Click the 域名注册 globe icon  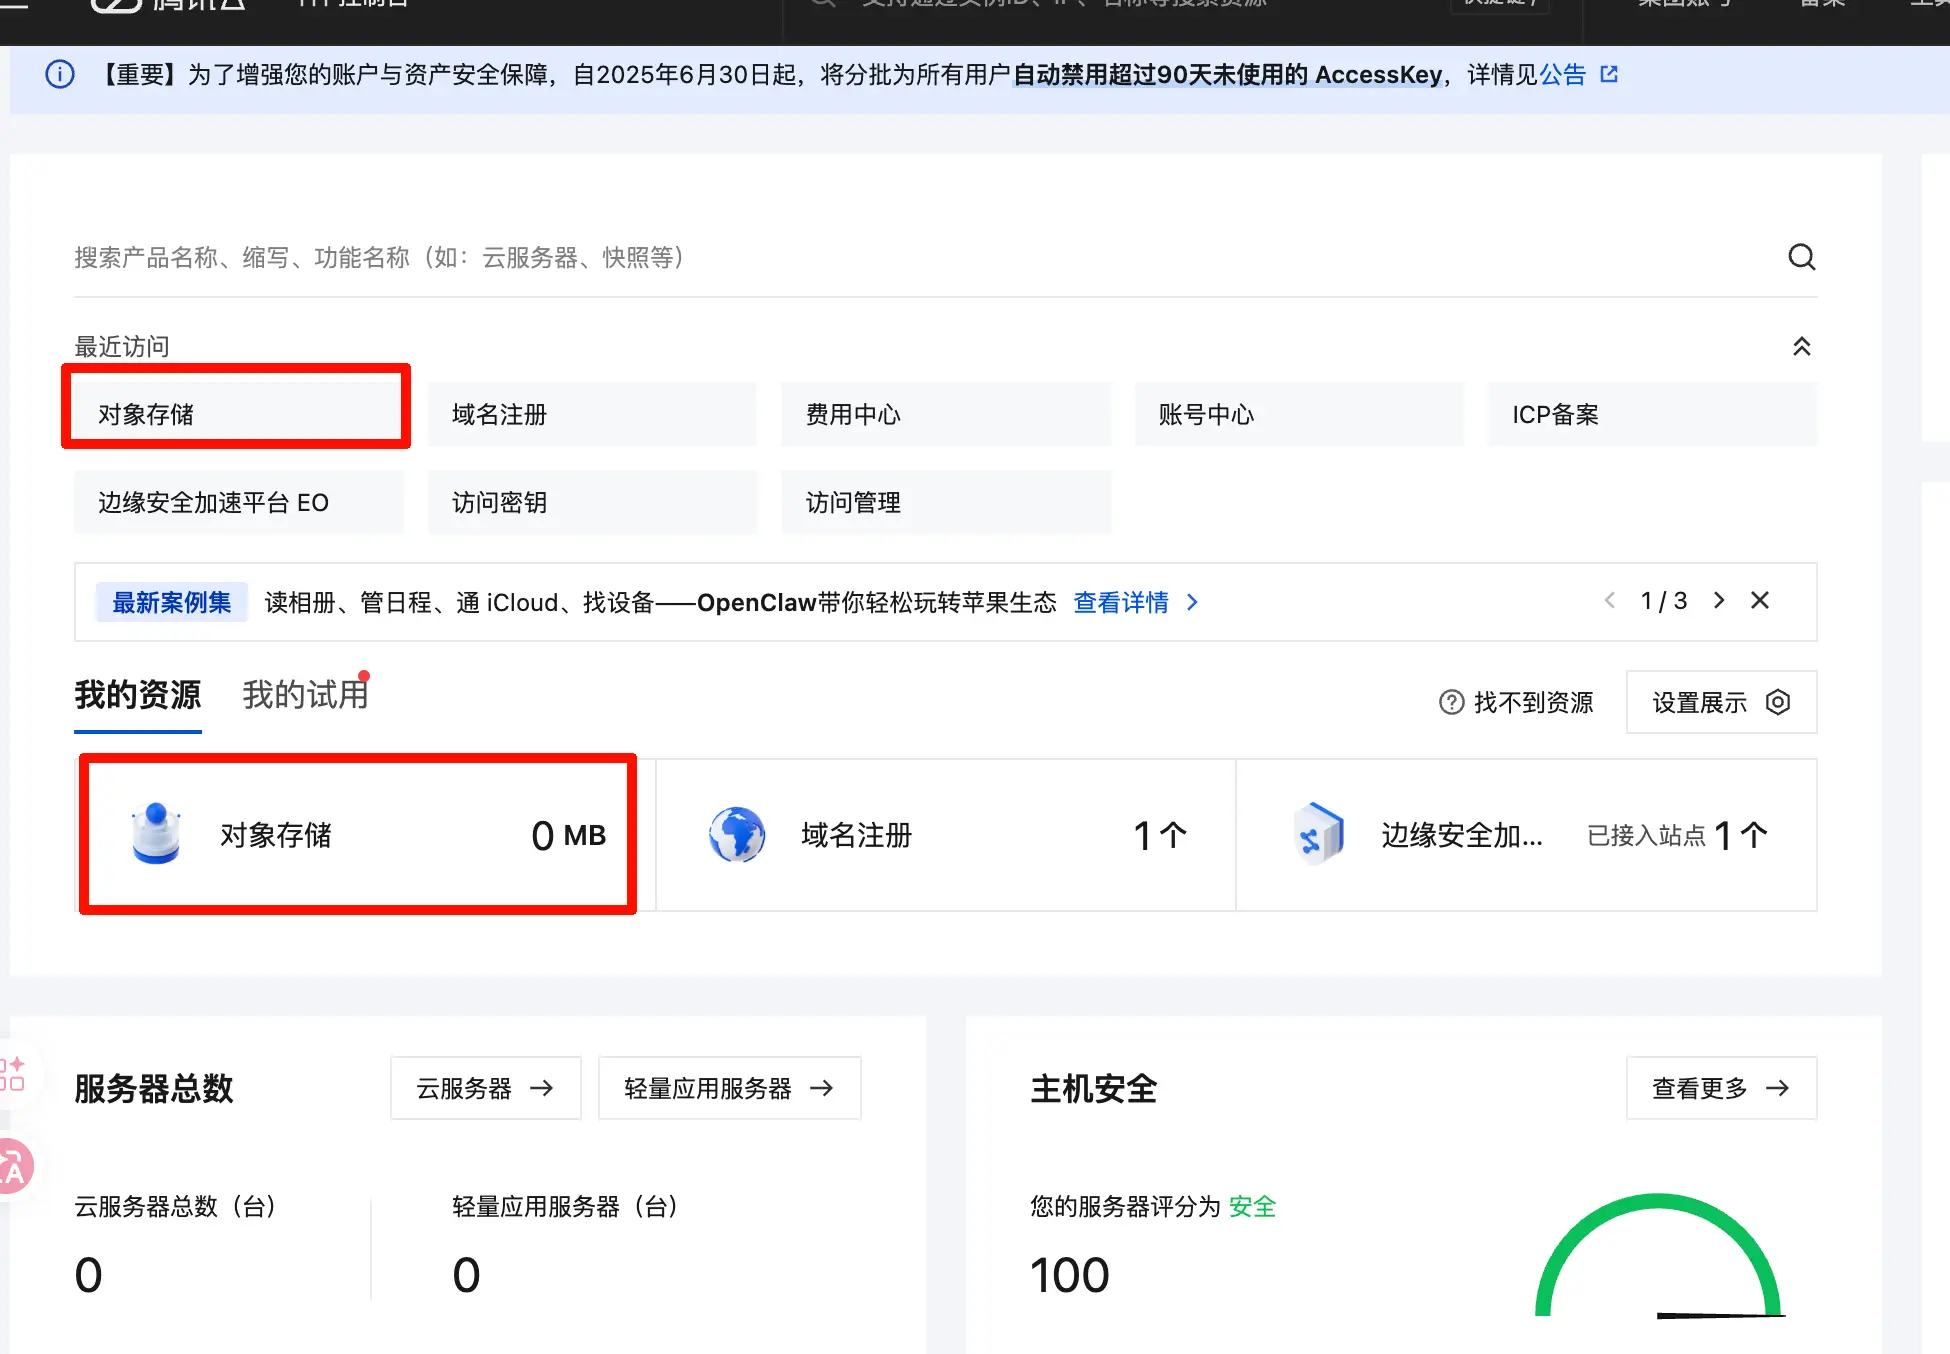(x=737, y=834)
